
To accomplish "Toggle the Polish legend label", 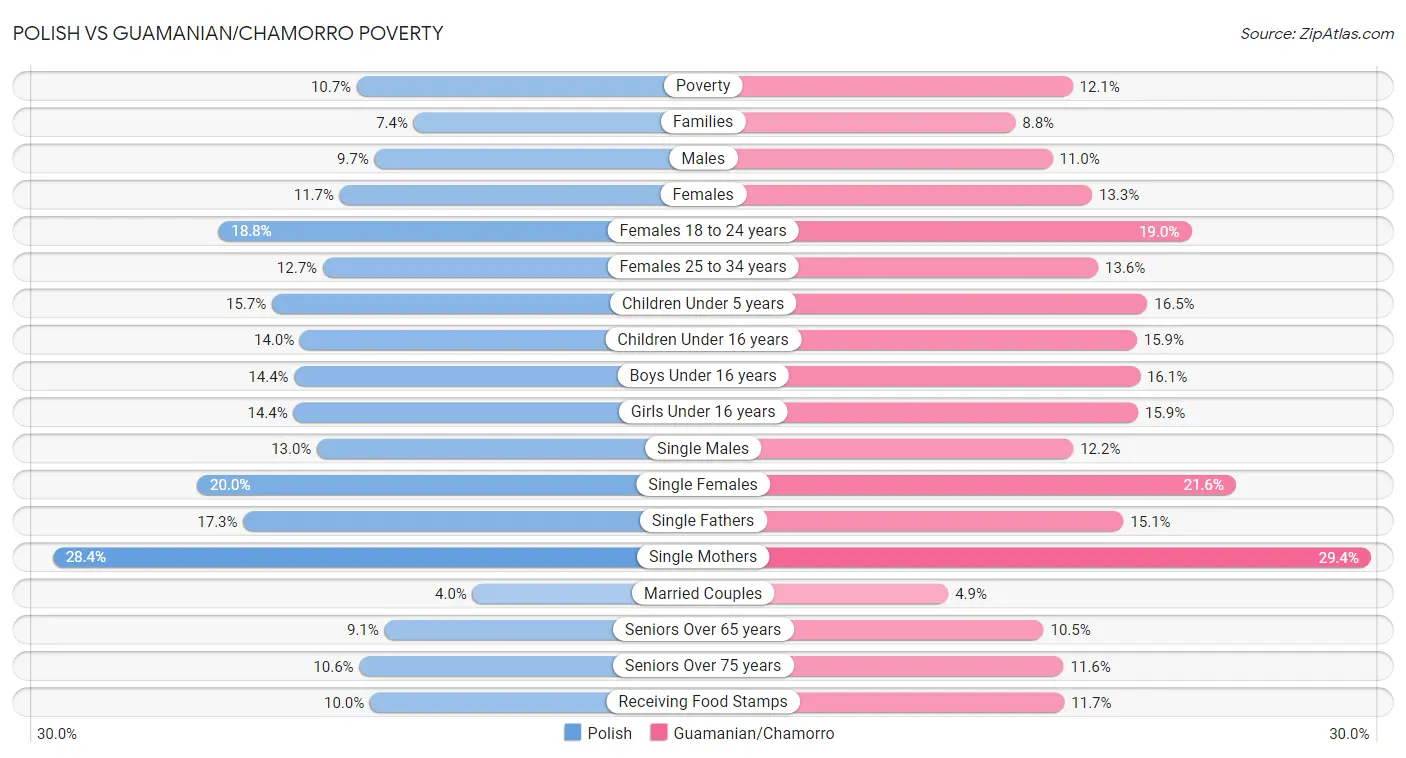I will (609, 733).
